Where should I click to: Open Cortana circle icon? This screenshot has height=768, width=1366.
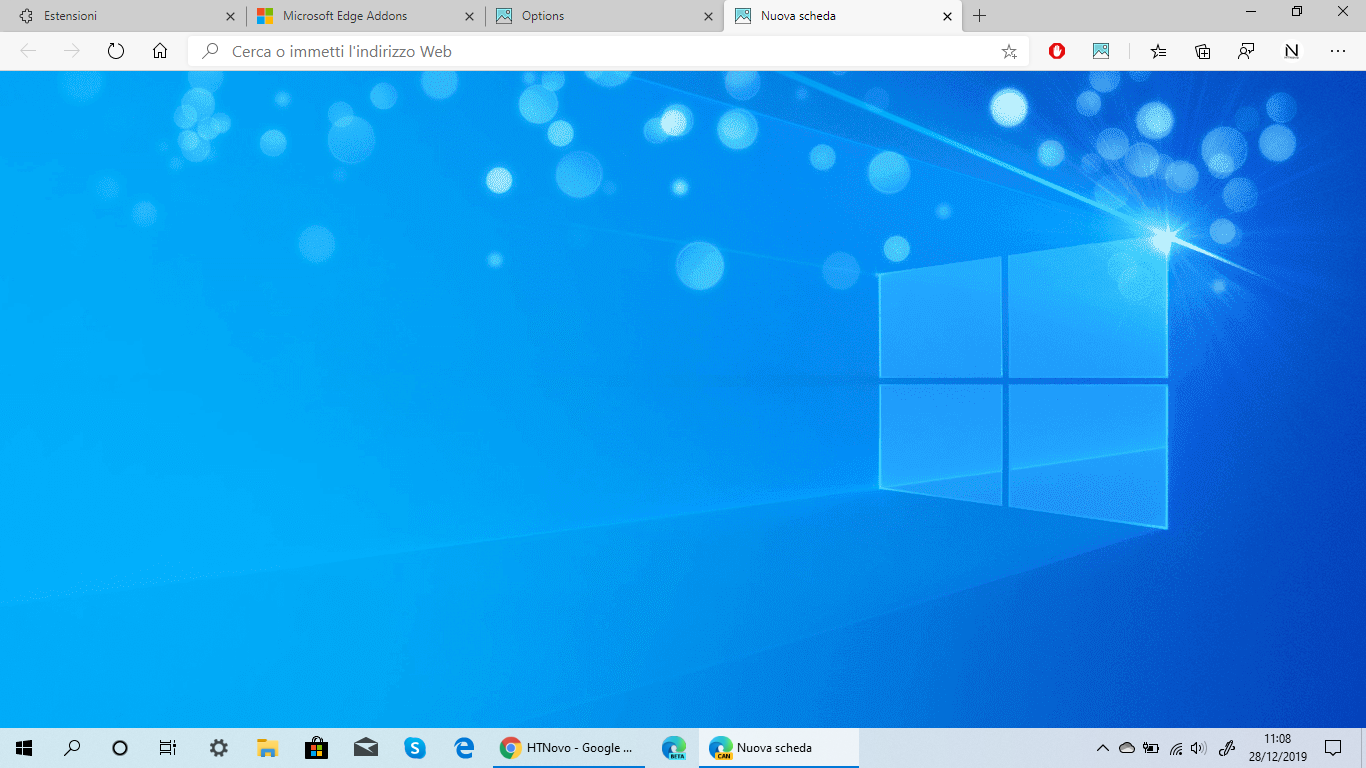coord(120,748)
